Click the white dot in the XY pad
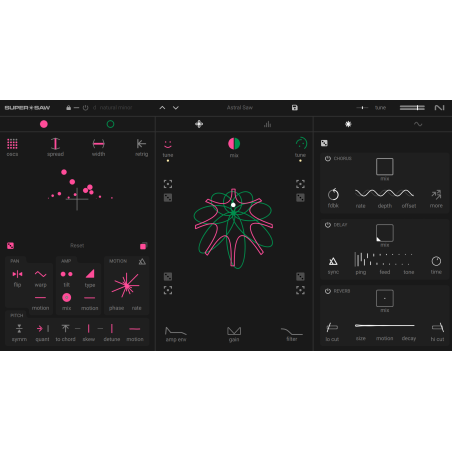The width and height of the screenshot is (452, 452). pos(233,205)
